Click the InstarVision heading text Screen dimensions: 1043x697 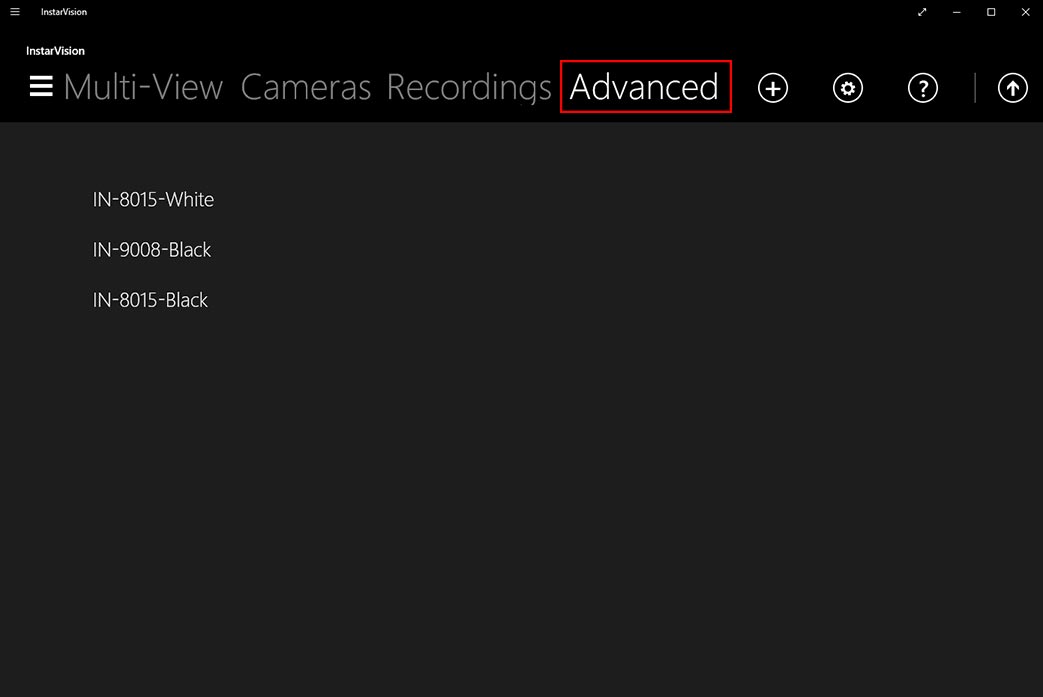[x=55, y=50]
